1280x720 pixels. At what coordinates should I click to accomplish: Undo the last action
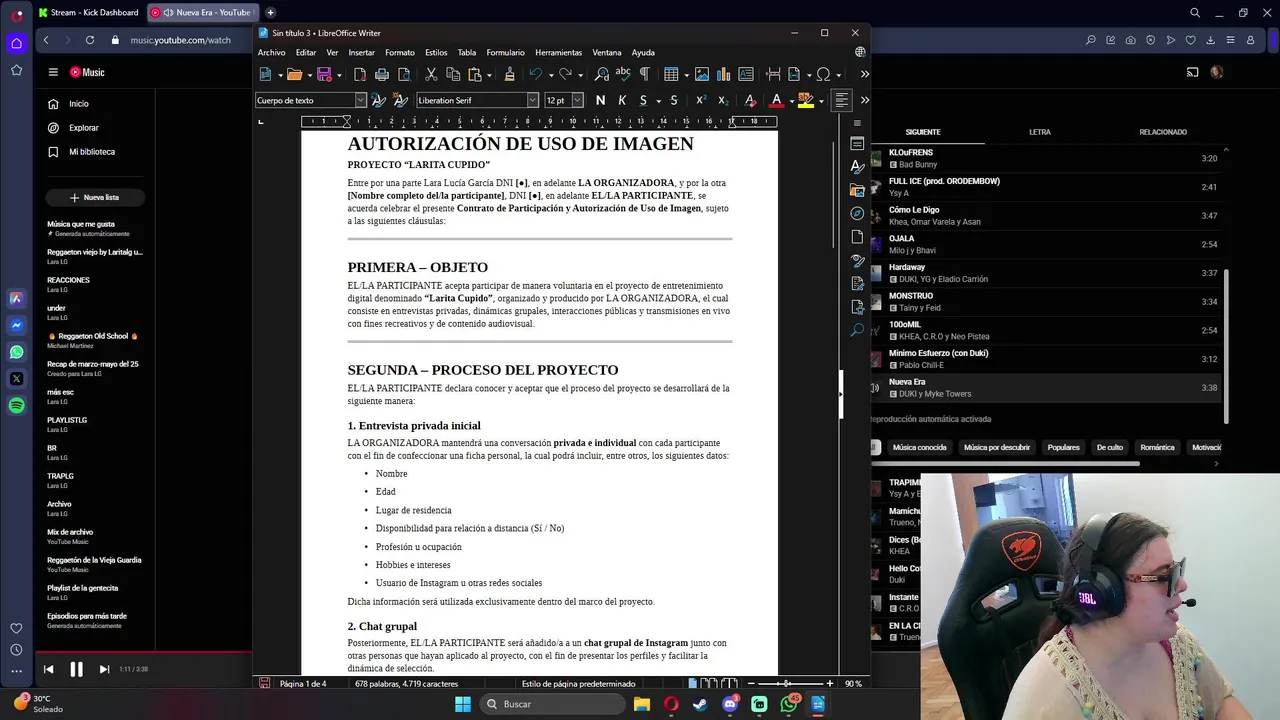pos(536,74)
